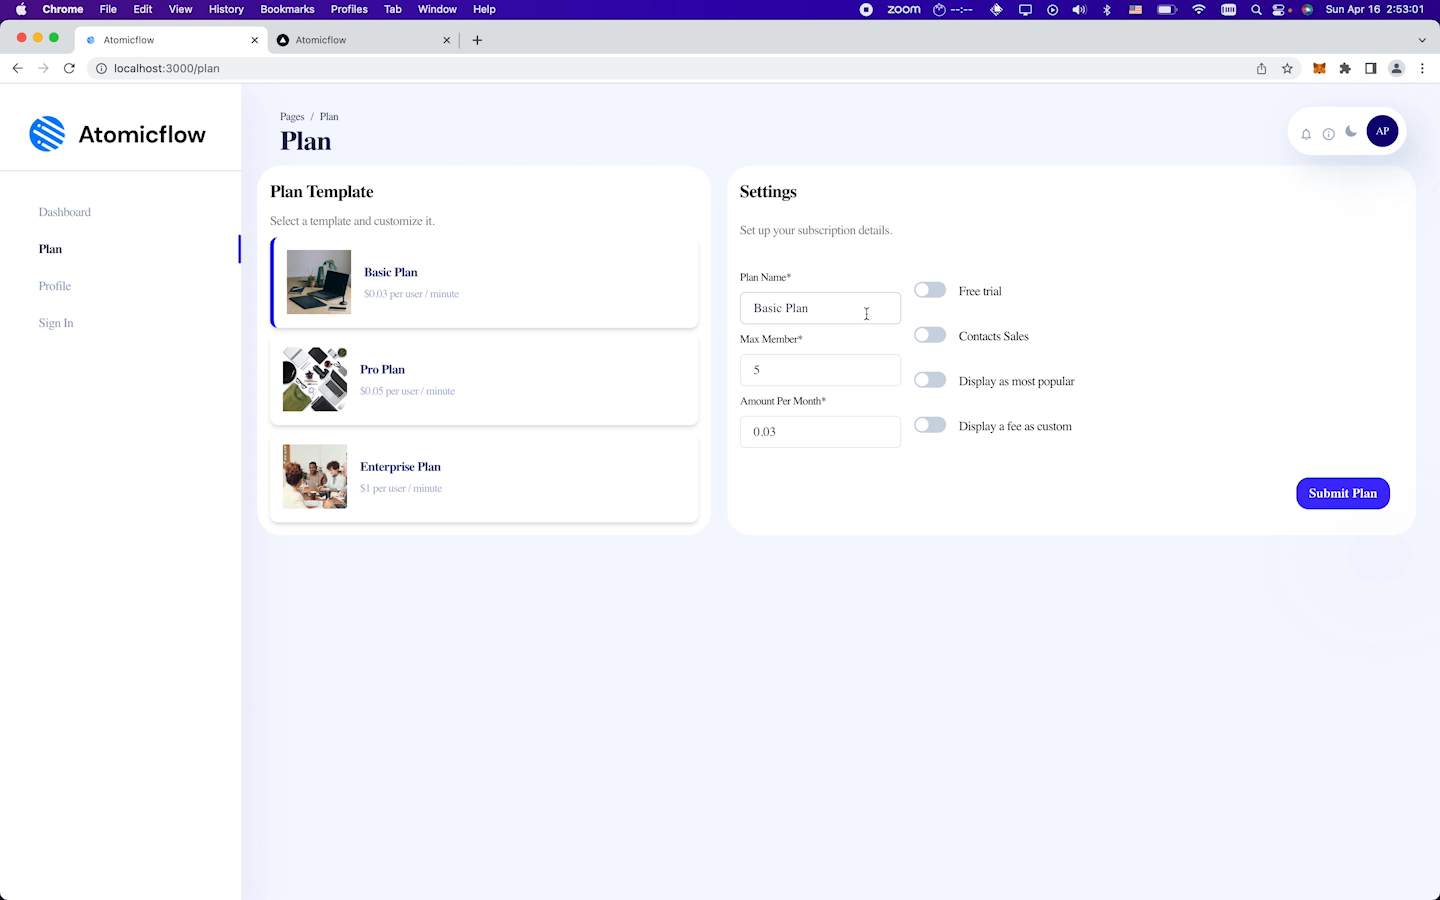This screenshot has width=1440, height=900.
Task: Open the AP user avatar menu
Action: click(x=1382, y=131)
